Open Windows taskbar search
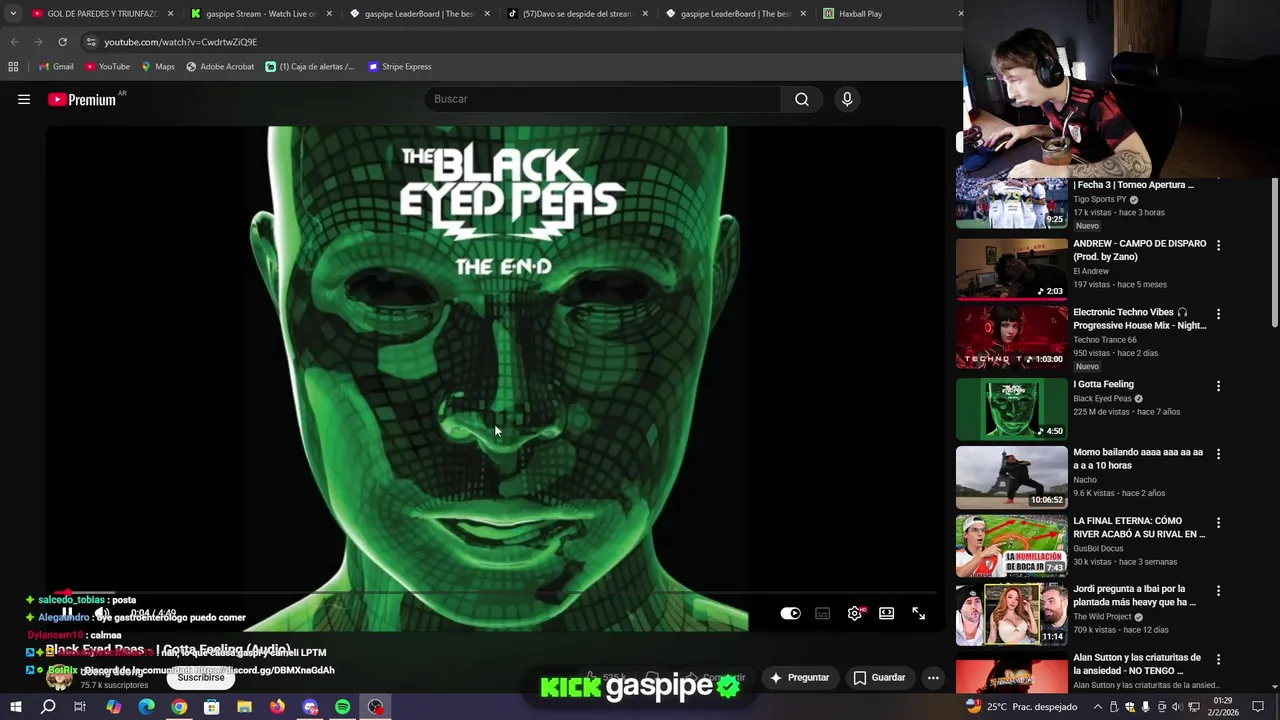1280x720 pixels. click(48, 707)
